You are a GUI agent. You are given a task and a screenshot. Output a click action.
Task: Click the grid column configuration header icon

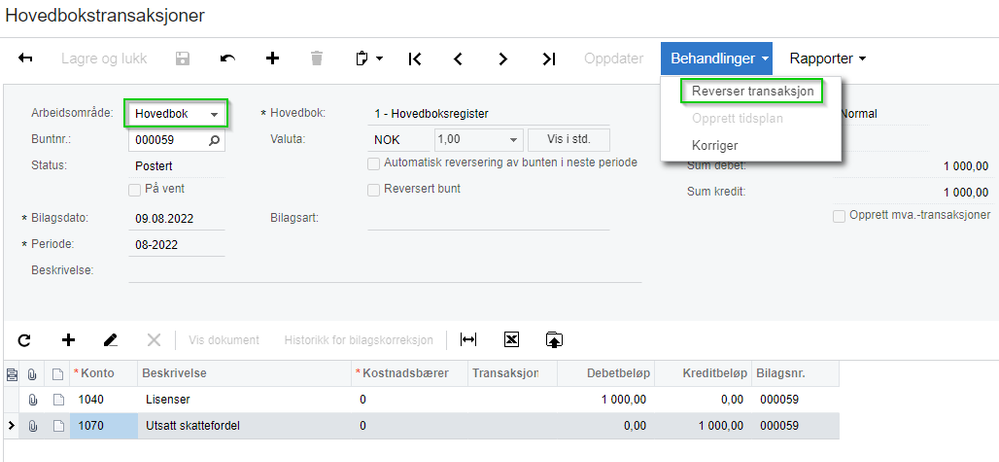(11, 374)
